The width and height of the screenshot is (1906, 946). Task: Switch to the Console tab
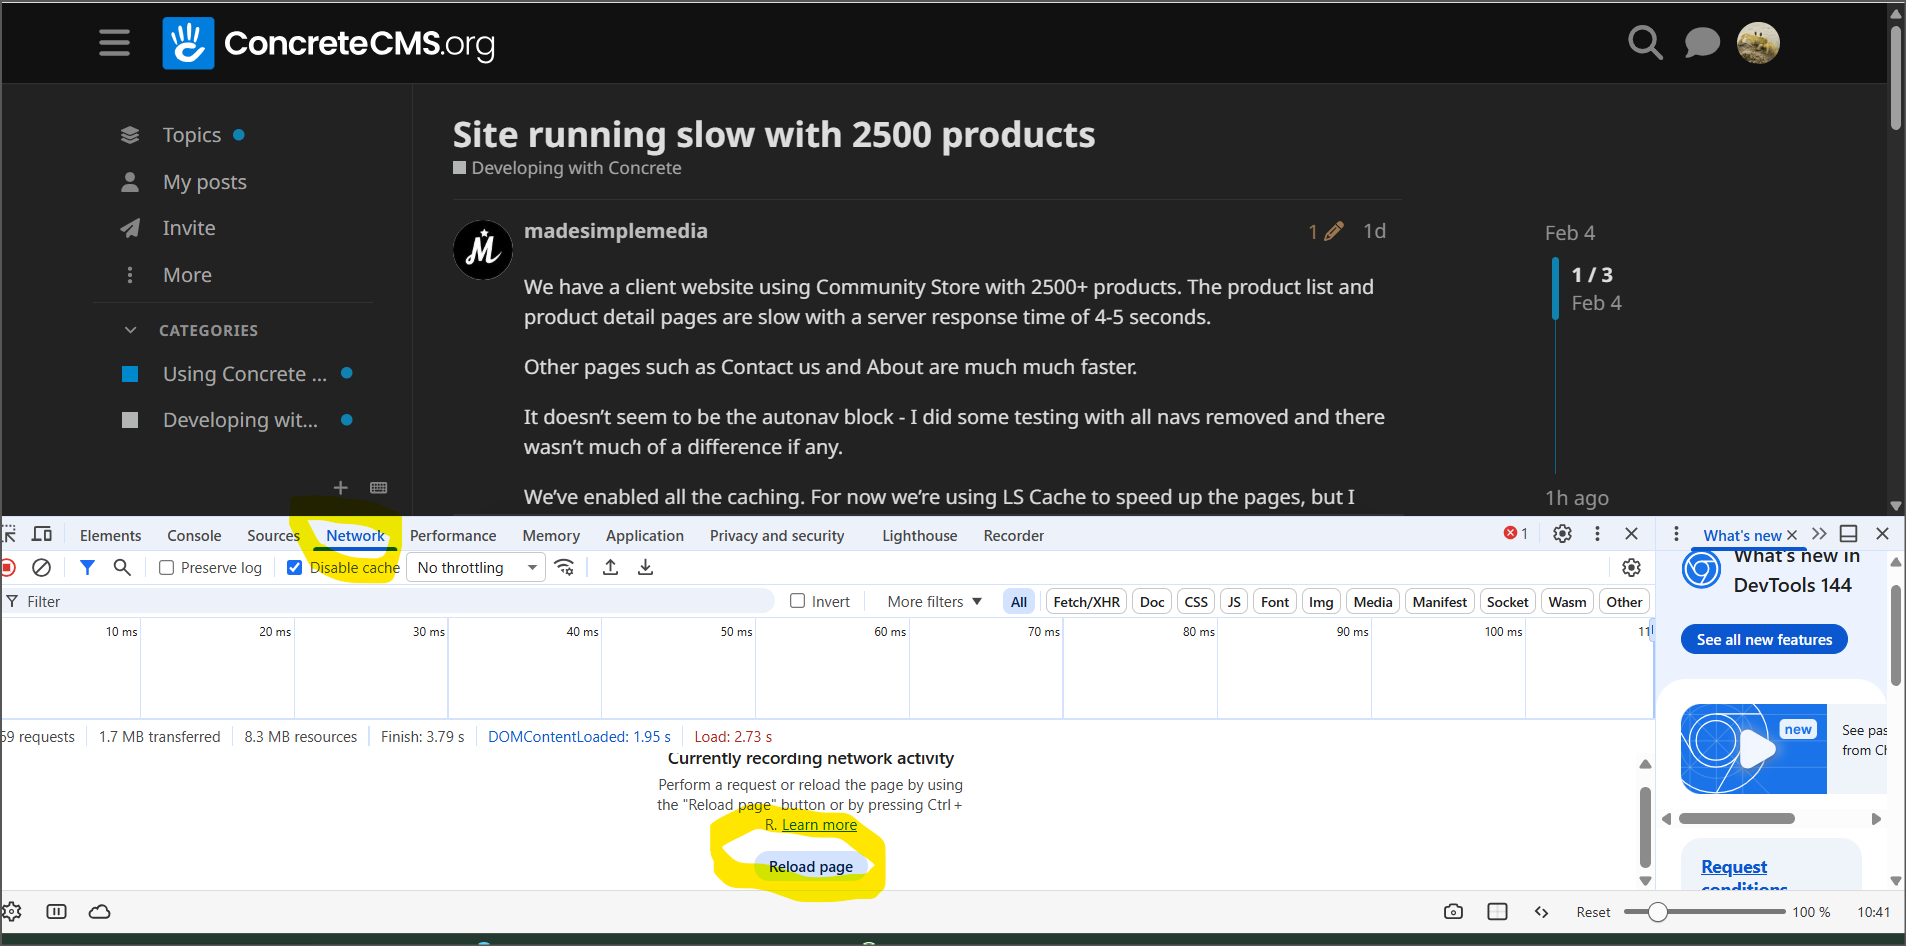point(194,536)
